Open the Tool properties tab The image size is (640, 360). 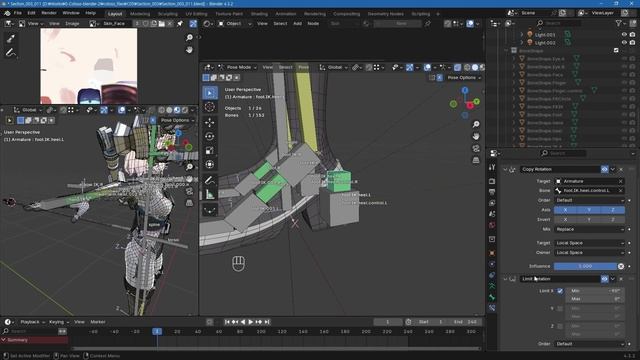pos(492,167)
